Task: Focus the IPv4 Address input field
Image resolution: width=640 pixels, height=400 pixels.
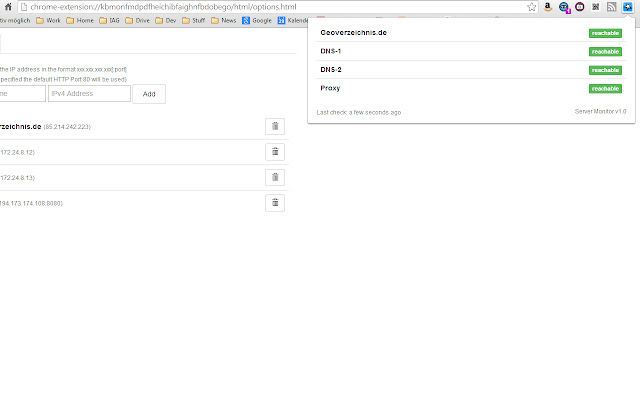Action: (89, 93)
